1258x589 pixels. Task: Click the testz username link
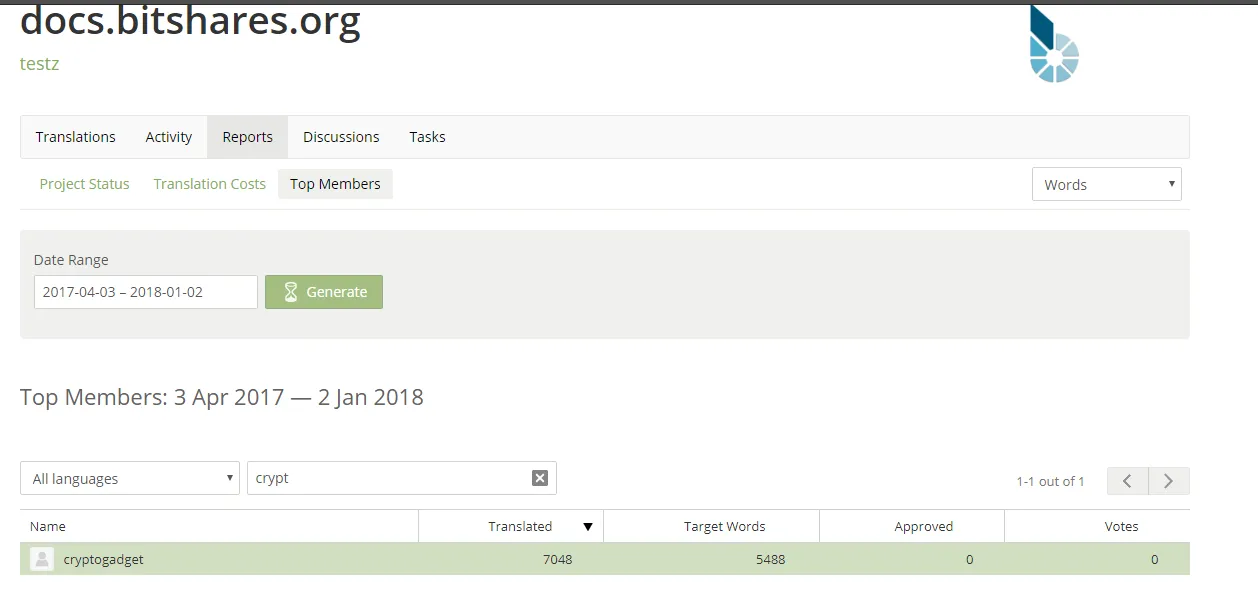click(x=40, y=63)
